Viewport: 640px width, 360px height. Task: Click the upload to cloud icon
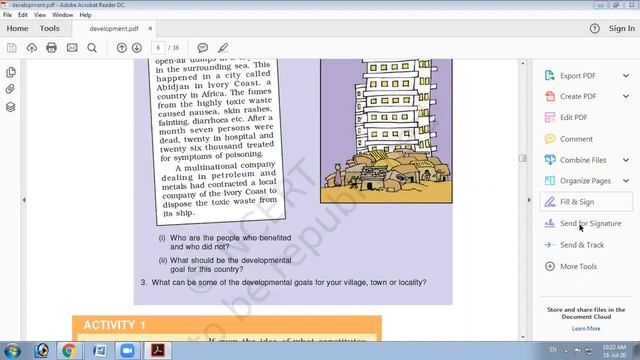tap(31, 48)
